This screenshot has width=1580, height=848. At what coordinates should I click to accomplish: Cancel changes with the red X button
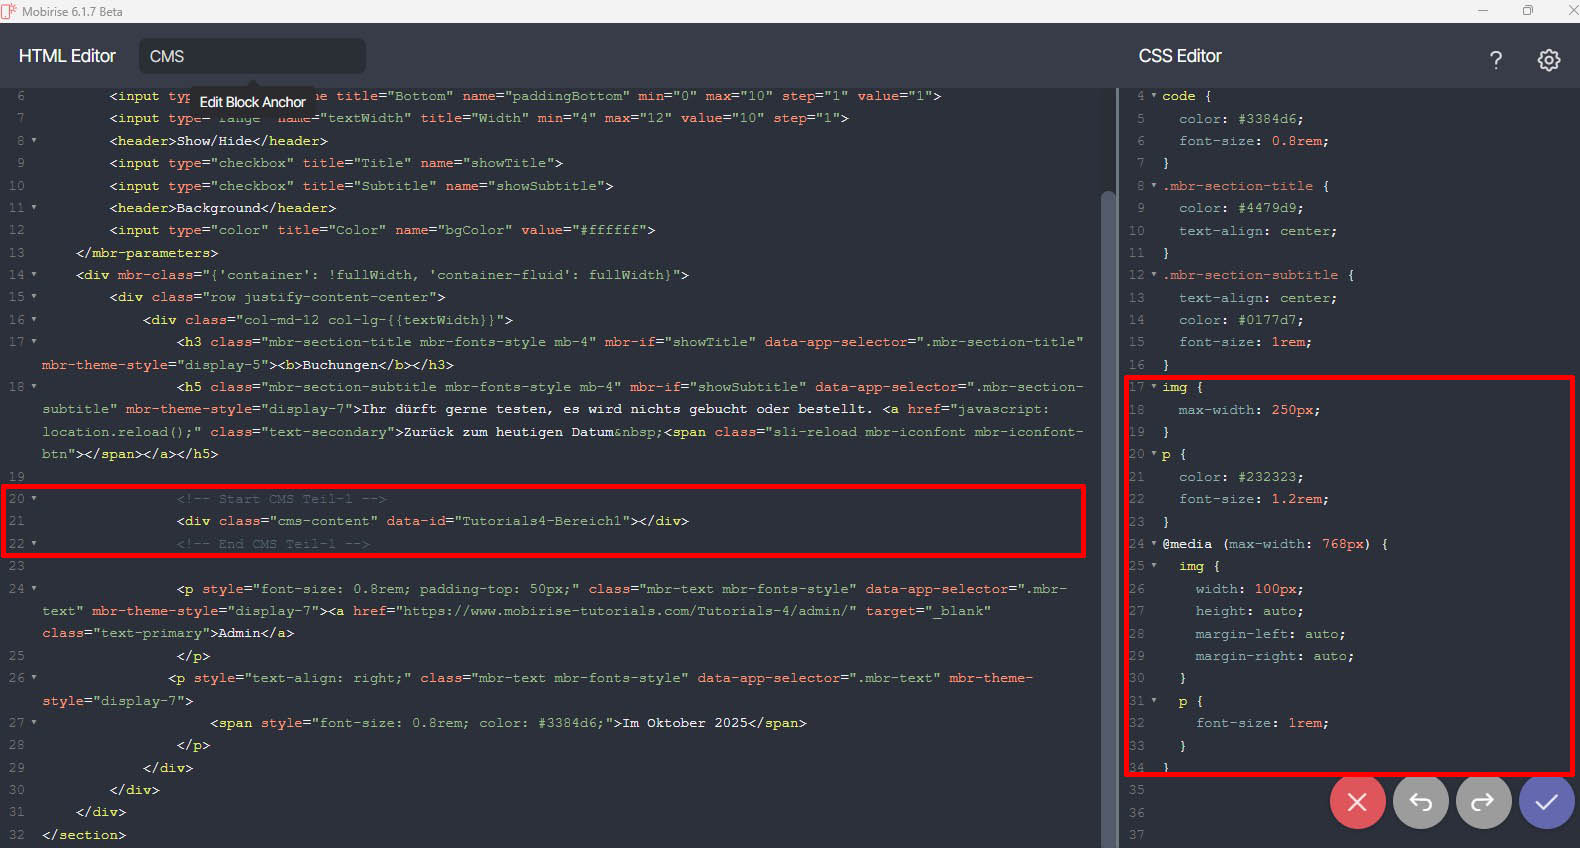(x=1357, y=802)
